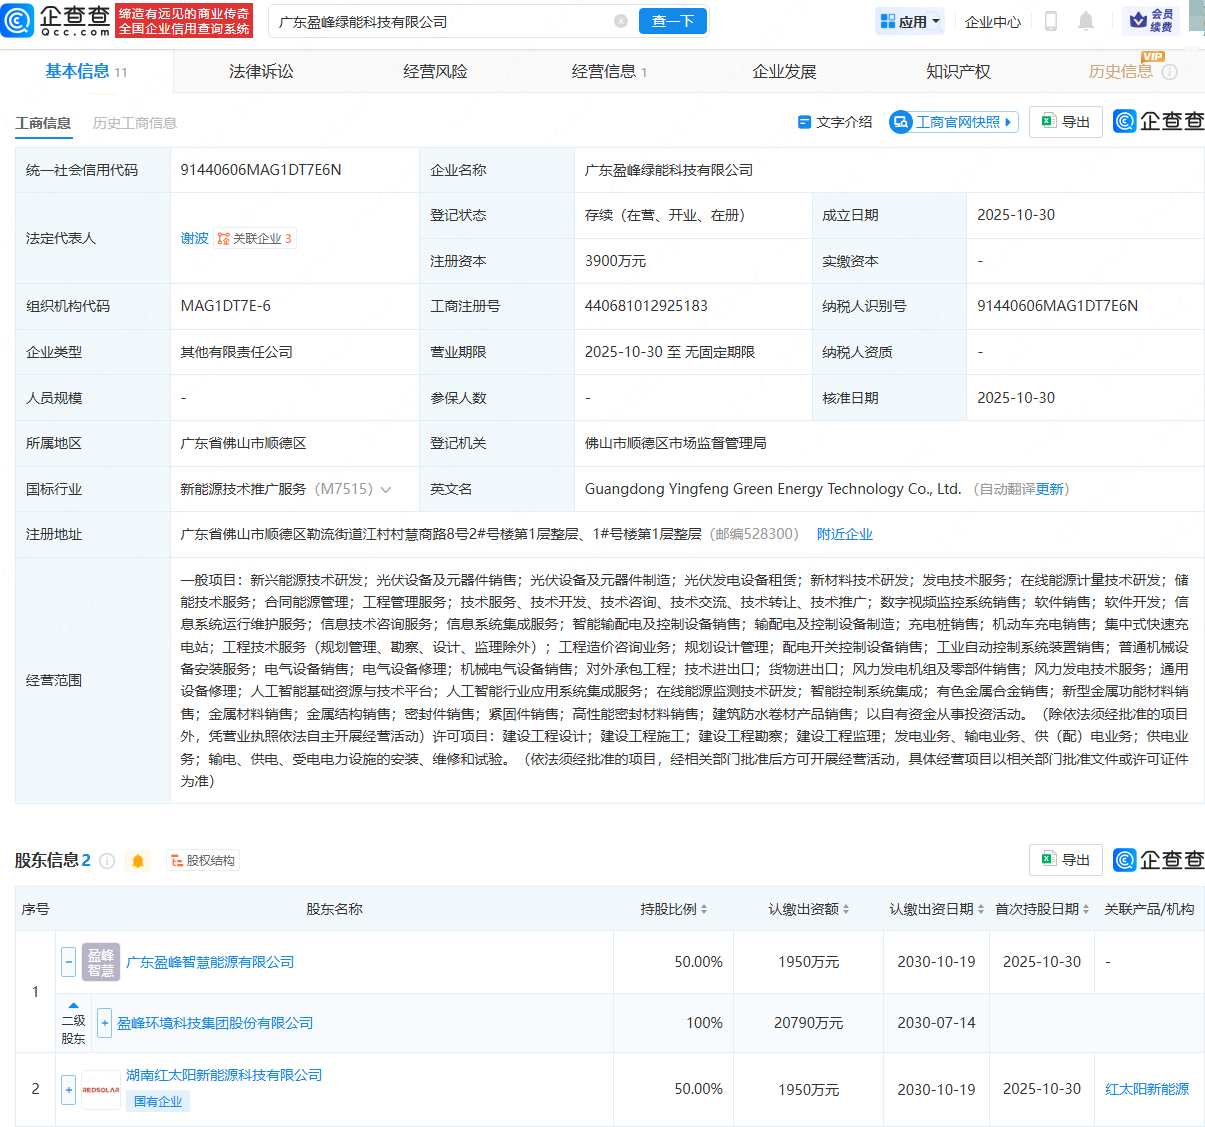This screenshot has height=1127, width=1205.
Task: Click info icon next to 股东信息
Action: coord(107,861)
